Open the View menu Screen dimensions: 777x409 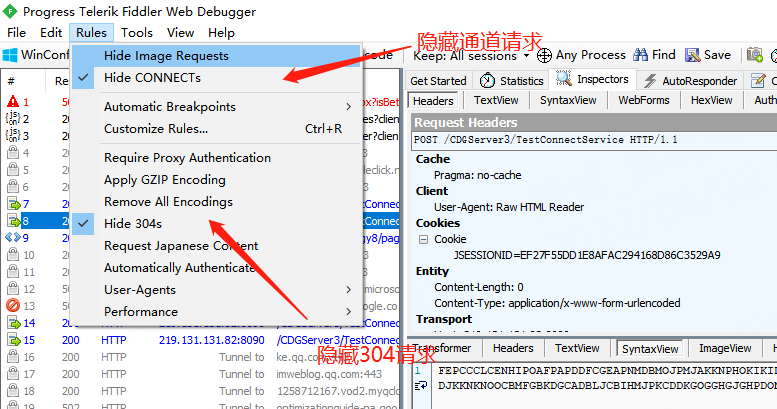(x=180, y=33)
